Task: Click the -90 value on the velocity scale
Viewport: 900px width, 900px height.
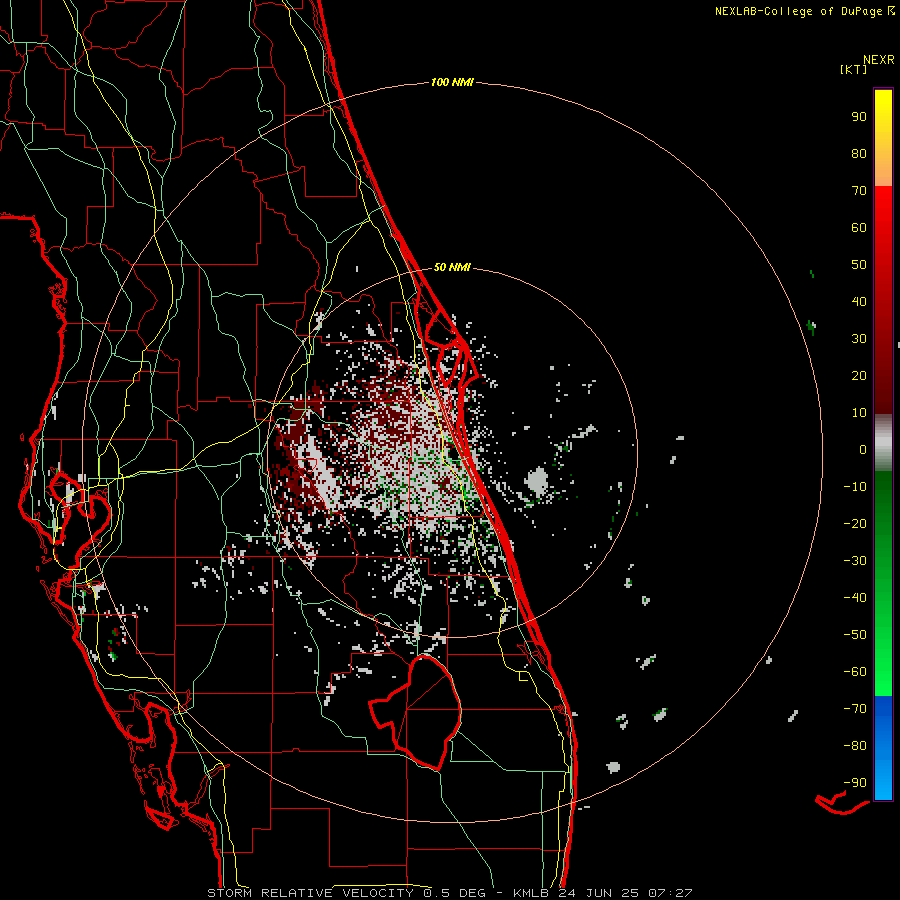Action: point(855,783)
